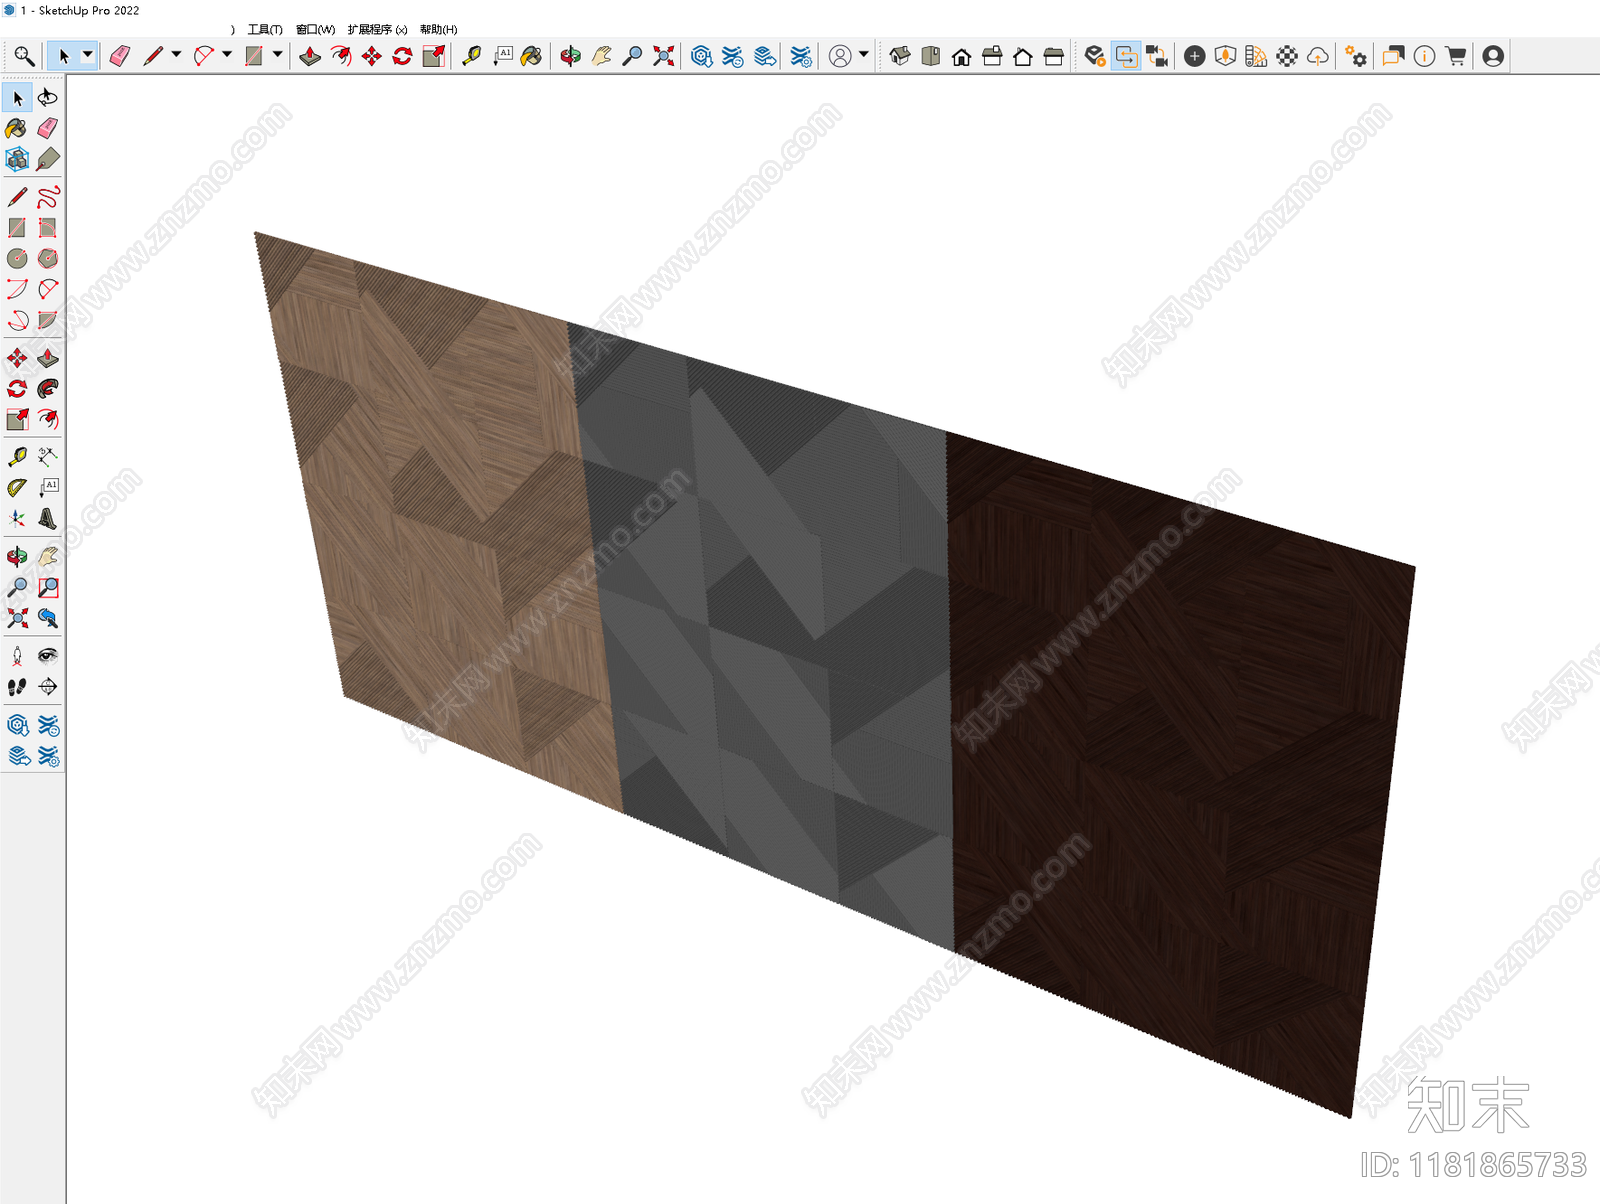The width and height of the screenshot is (1600, 1204).
Task: Switch to Front view house icon
Action: click(x=962, y=56)
